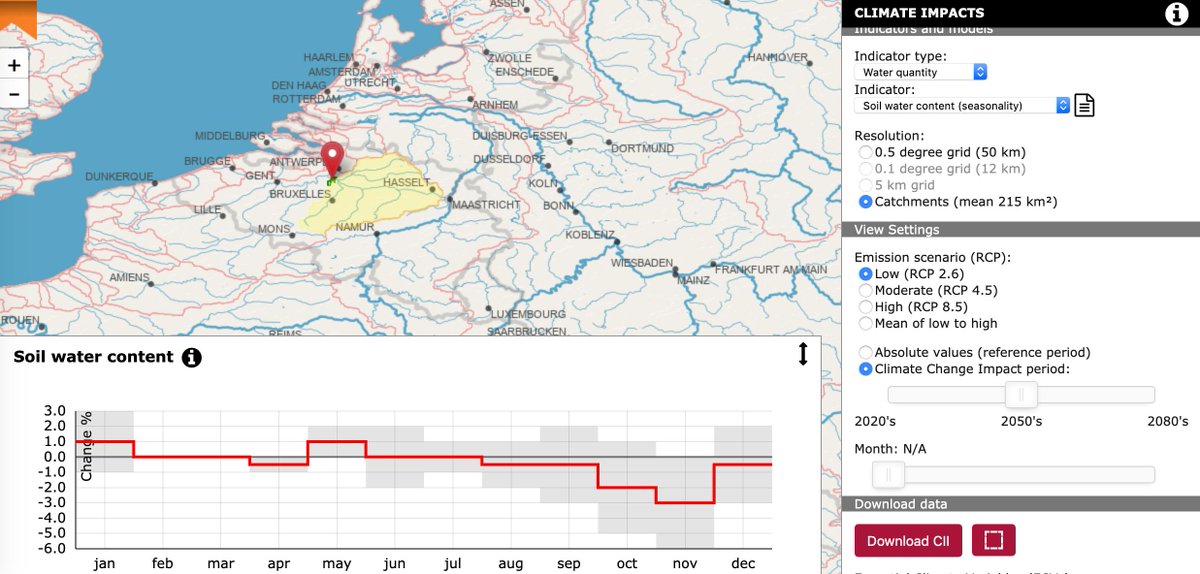
Task: Click the AMIENS label on the map
Action: click(129, 277)
